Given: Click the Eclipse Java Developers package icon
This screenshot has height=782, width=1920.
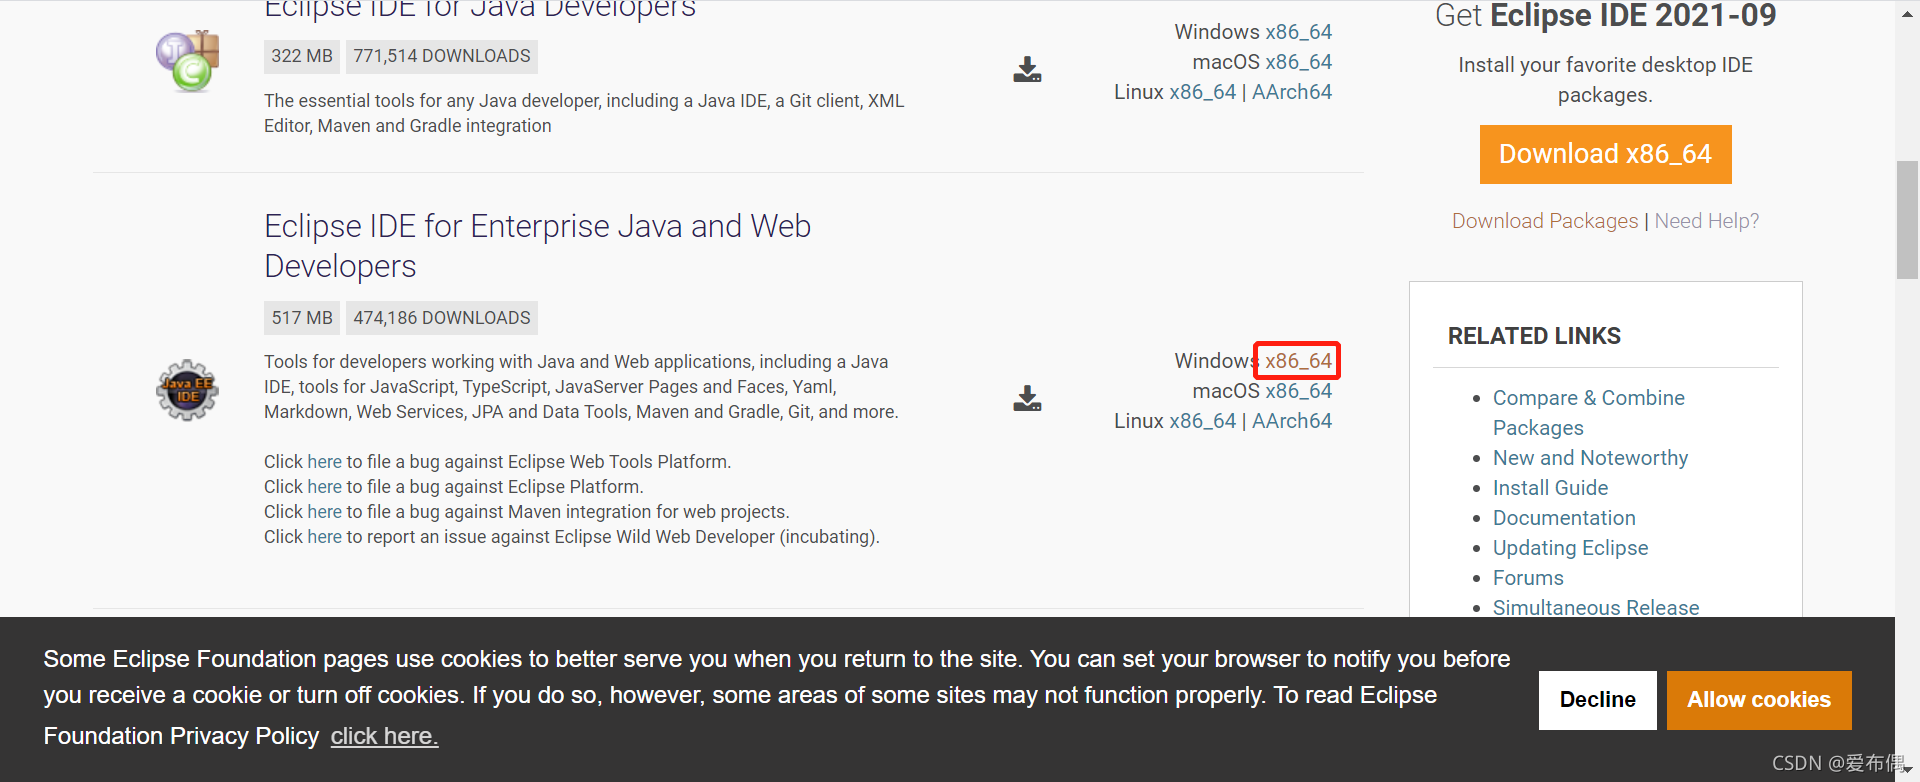Looking at the screenshot, I should [187, 61].
